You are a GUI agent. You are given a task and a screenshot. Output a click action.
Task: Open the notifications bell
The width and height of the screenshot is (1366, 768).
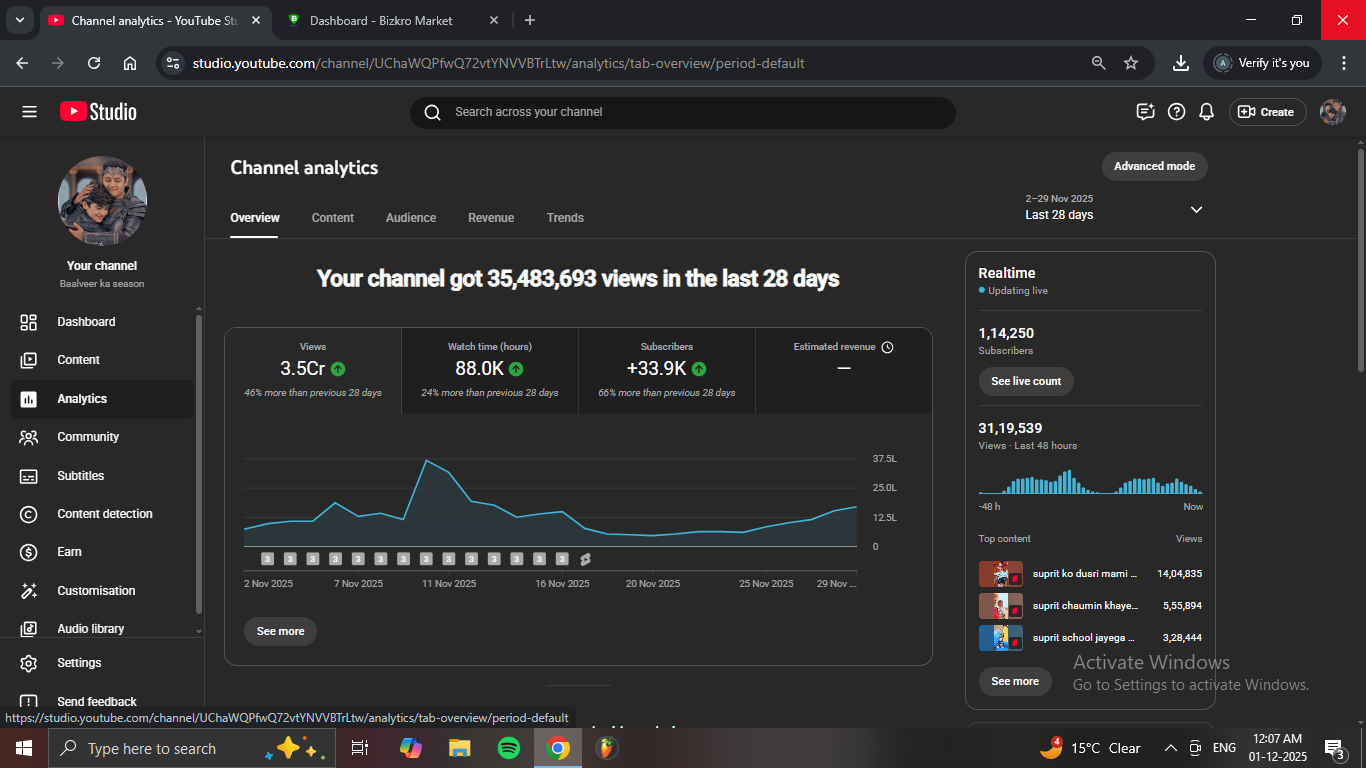click(1207, 112)
